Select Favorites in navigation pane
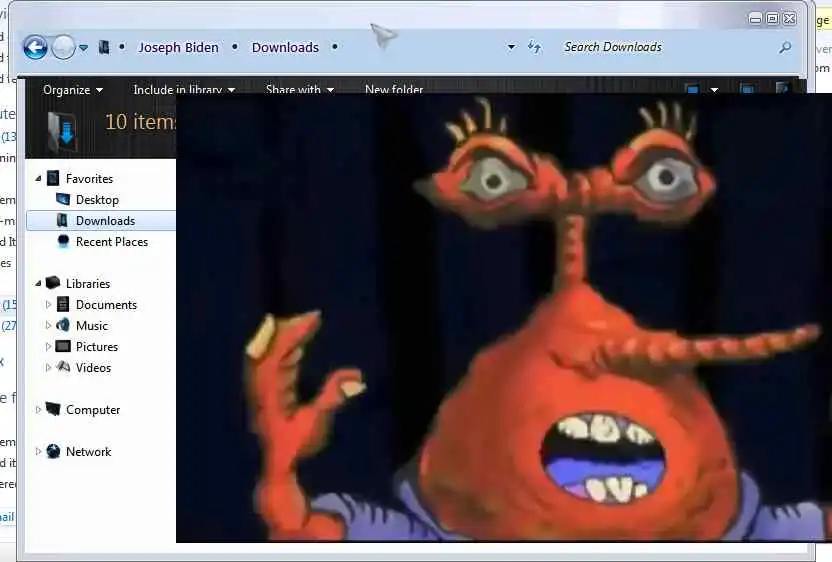Viewport: 832px width, 562px height. (89, 179)
